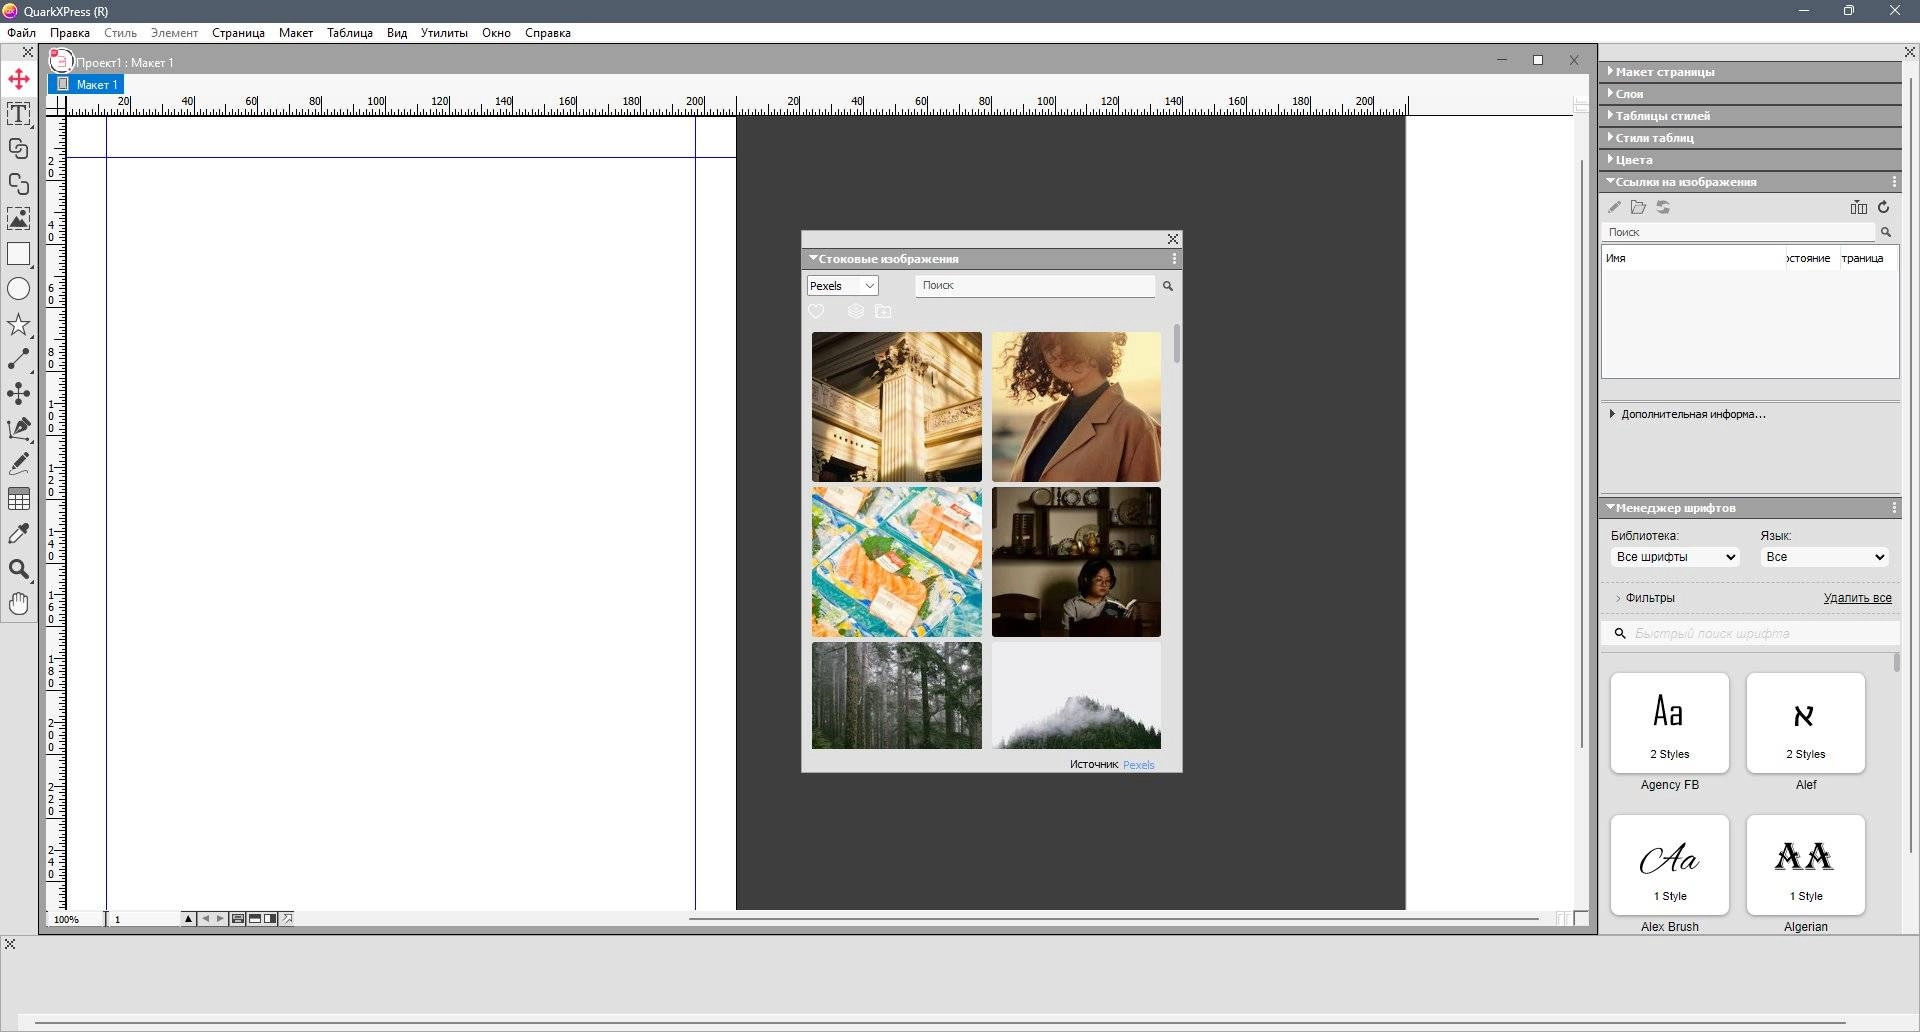This screenshot has width=1920, height=1032.
Task: Click the pencil edit icon in image links panel
Action: (x=1614, y=207)
